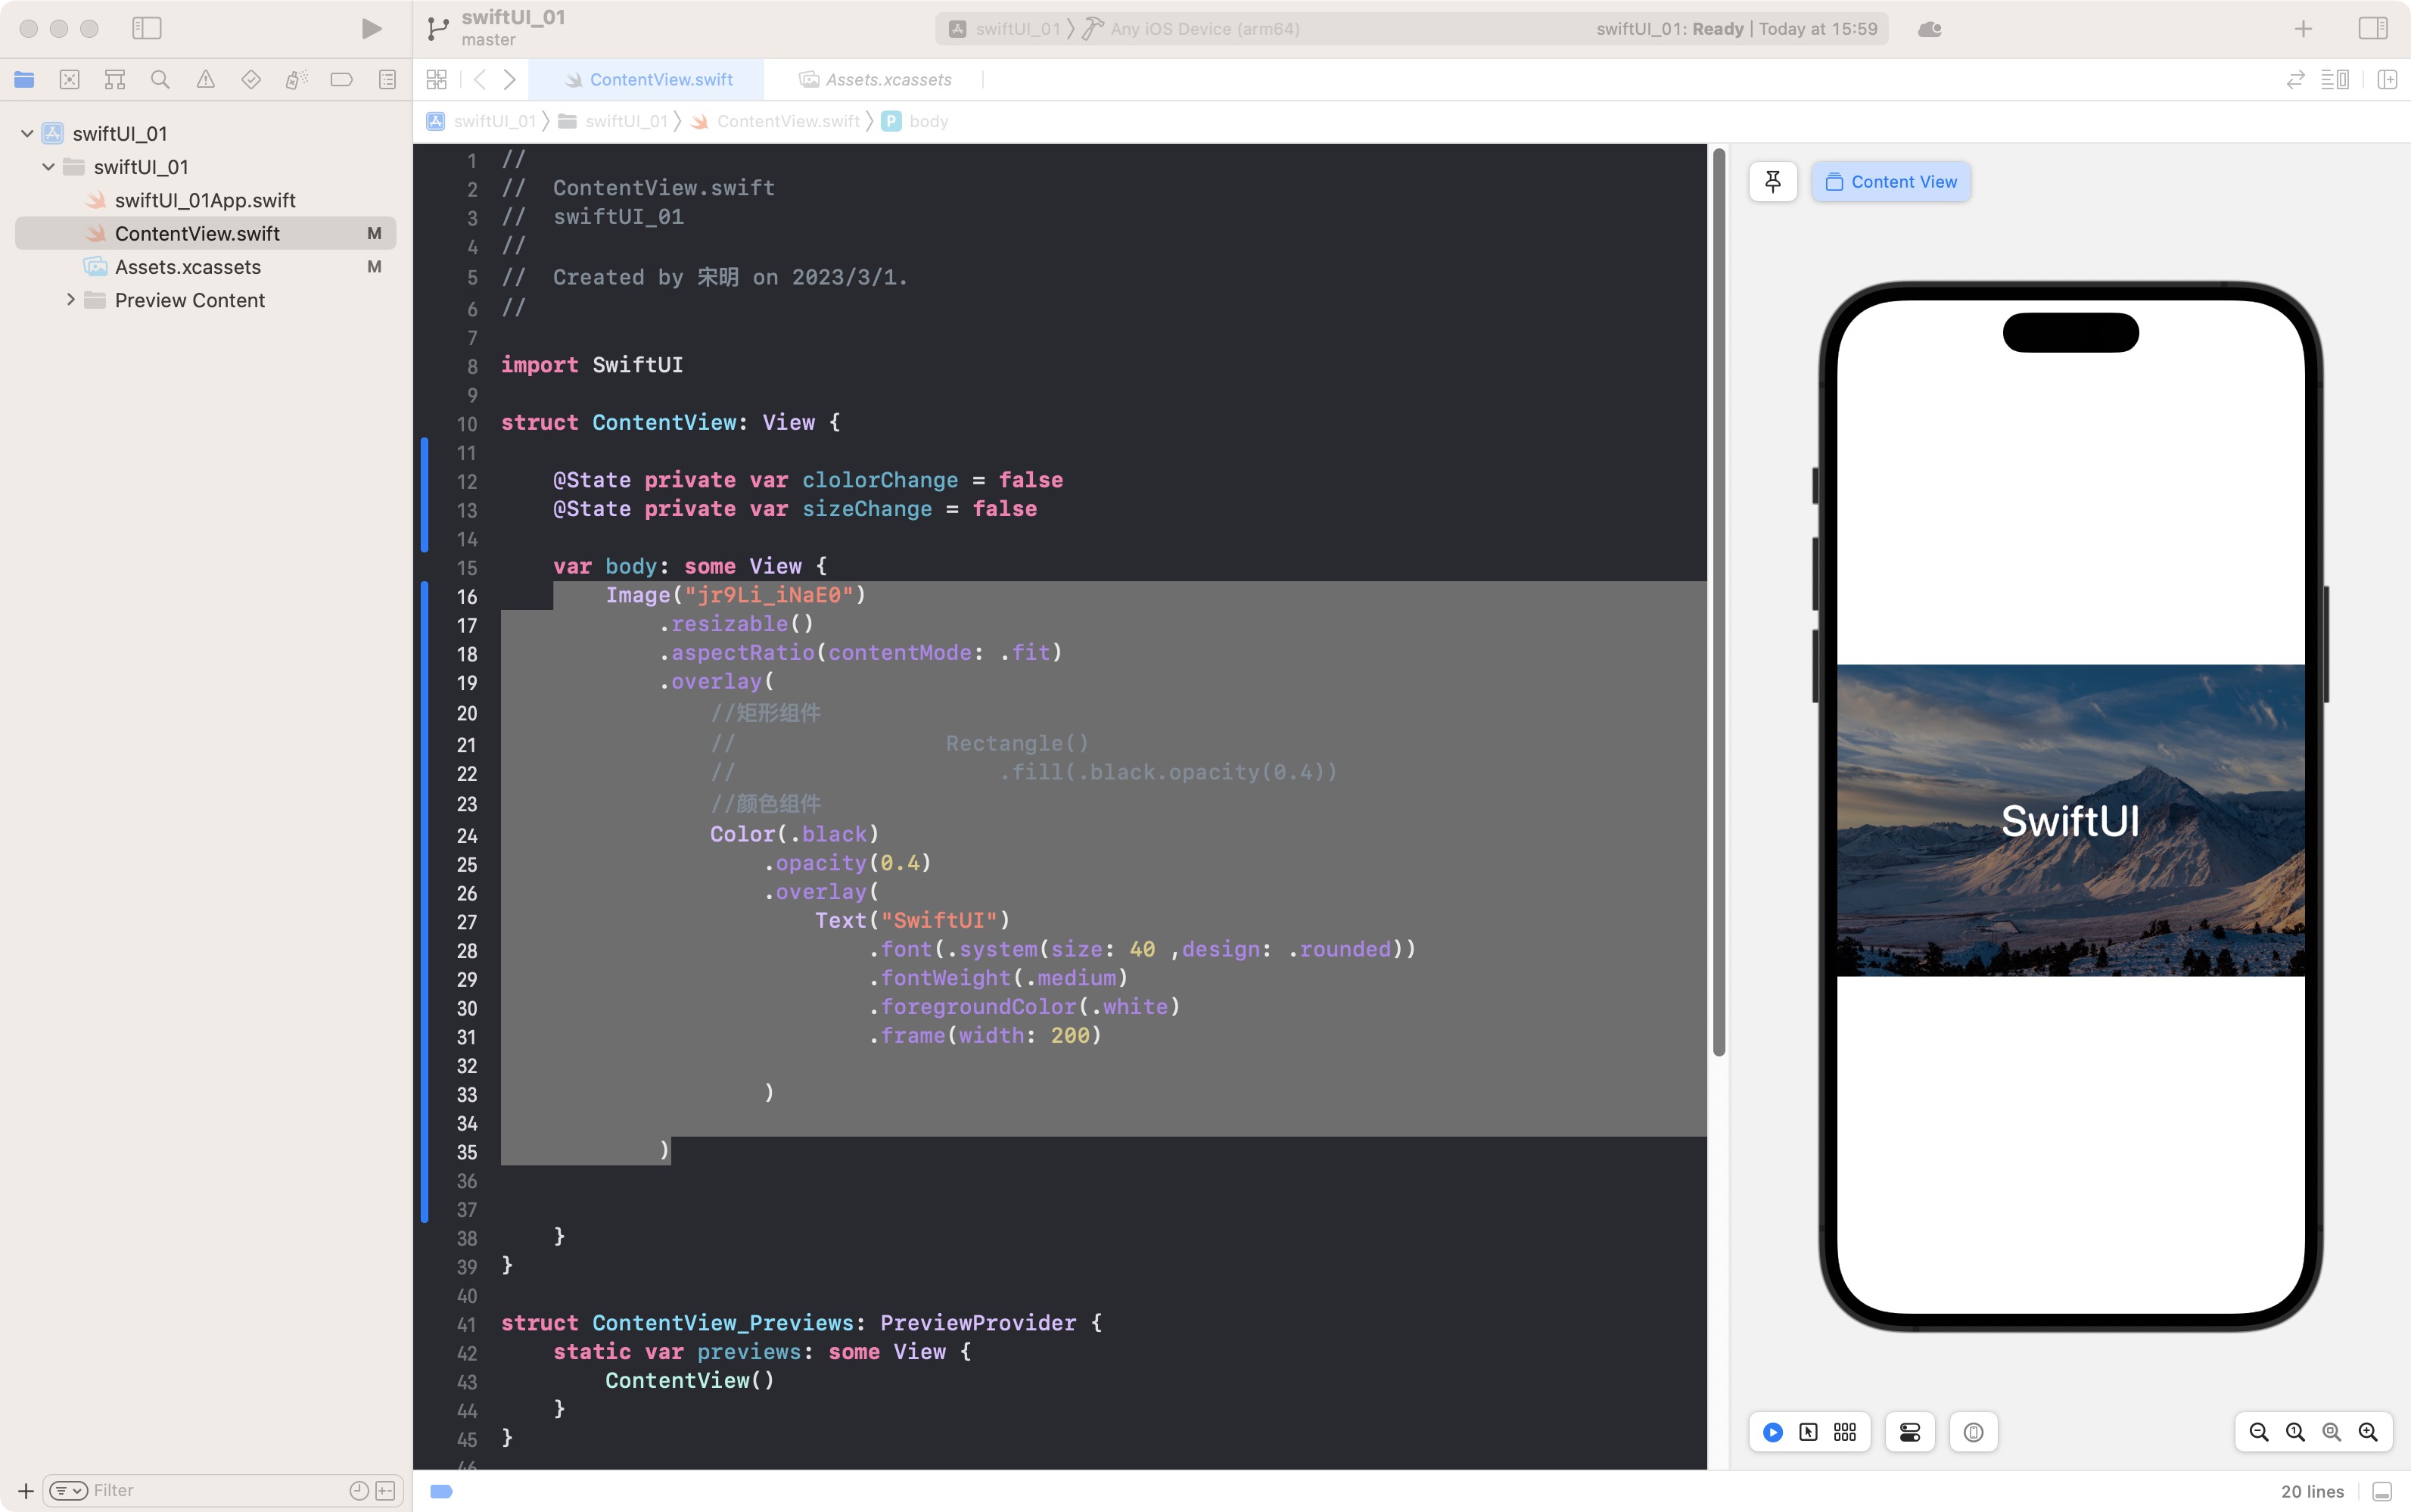Zoom preview to 100 percent
The height and width of the screenshot is (1512, 2411).
tap(2295, 1432)
